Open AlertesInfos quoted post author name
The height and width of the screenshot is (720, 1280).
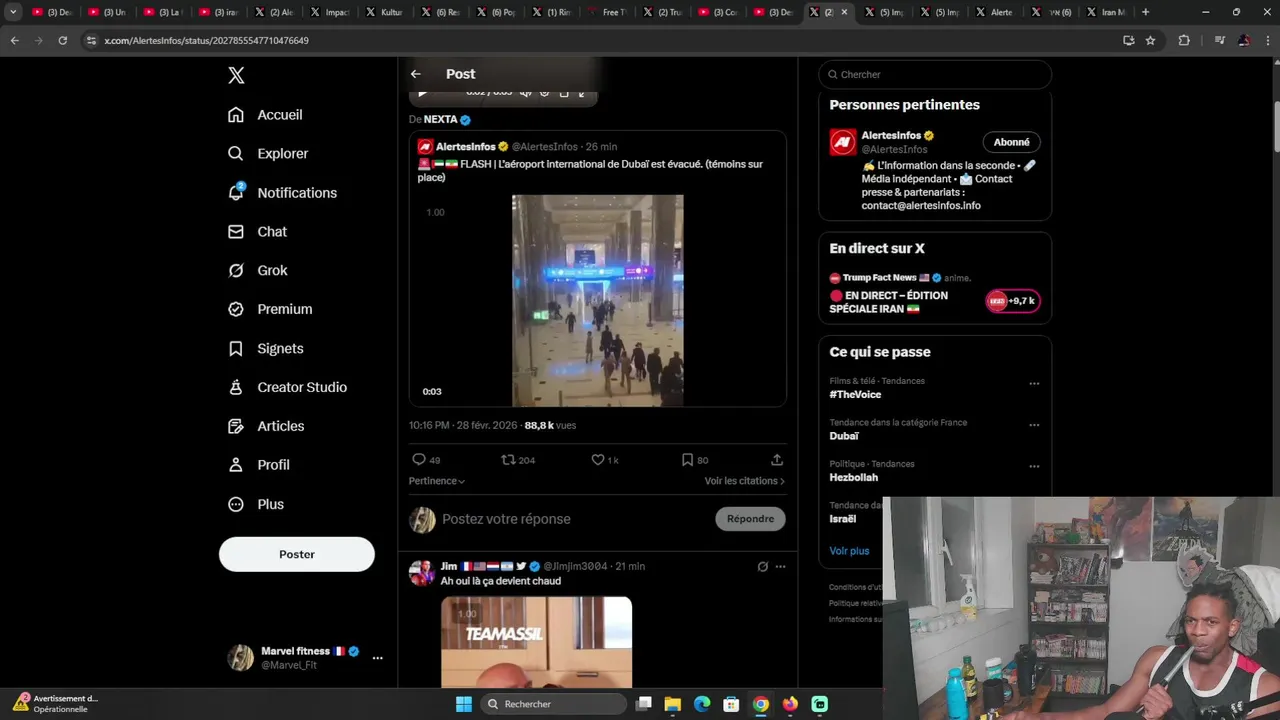[465, 147]
